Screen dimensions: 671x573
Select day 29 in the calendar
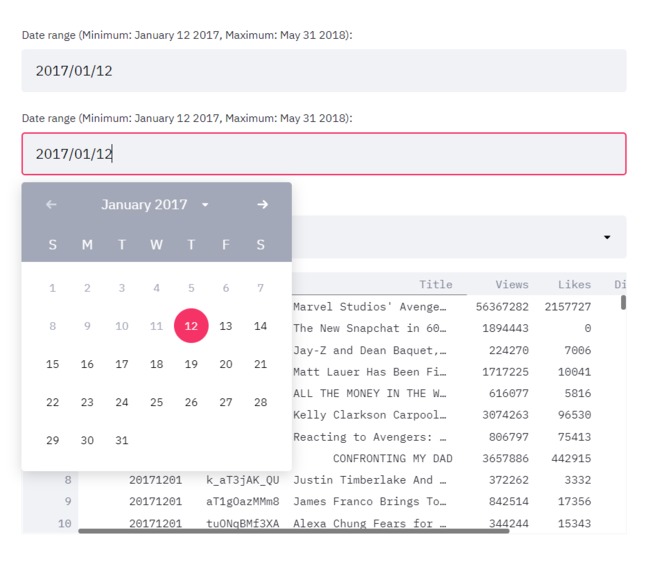[x=53, y=440]
